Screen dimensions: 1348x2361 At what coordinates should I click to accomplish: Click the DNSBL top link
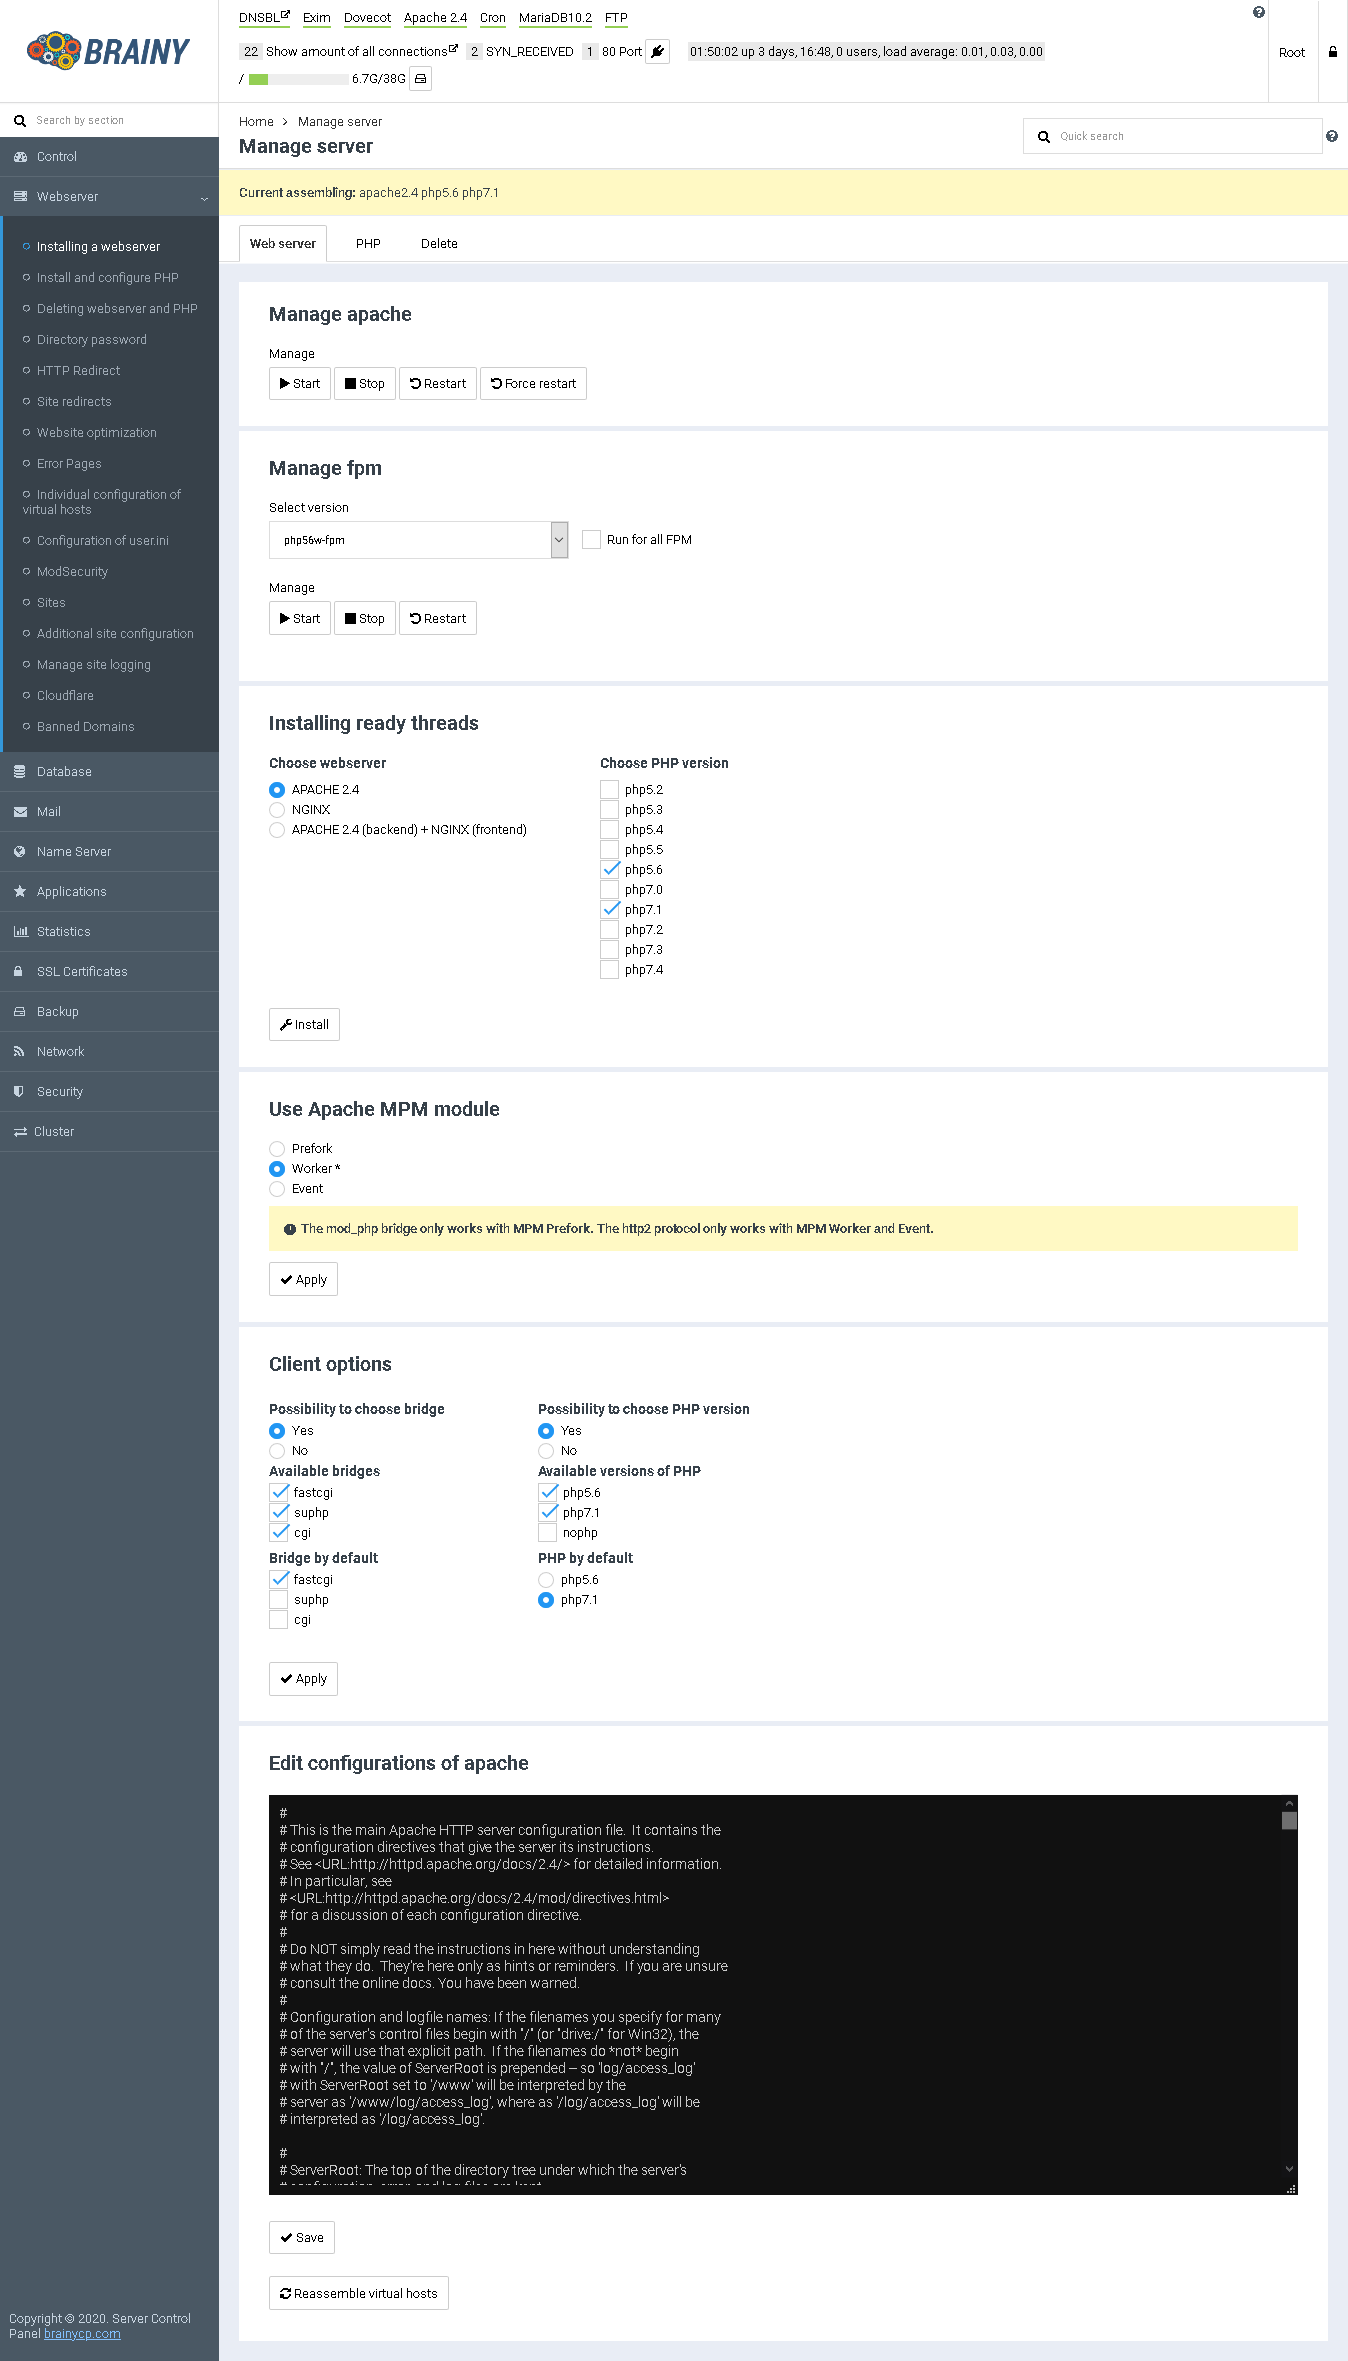point(264,18)
